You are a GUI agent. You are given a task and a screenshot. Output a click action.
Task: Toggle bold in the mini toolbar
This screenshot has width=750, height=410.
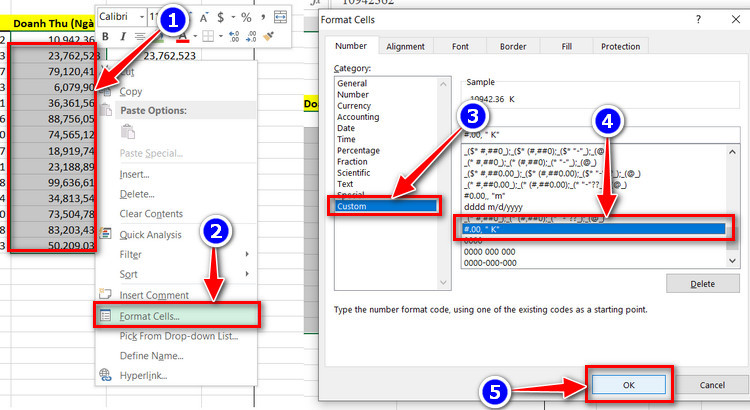coord(105,36)
